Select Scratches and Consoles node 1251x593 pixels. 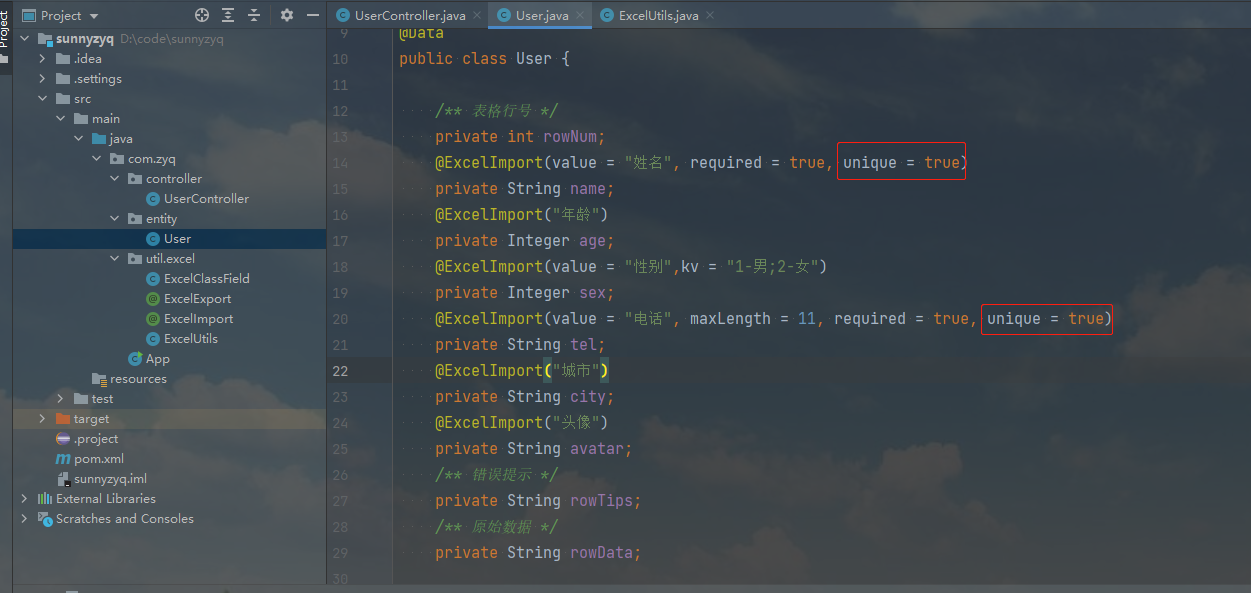(124, 519)
